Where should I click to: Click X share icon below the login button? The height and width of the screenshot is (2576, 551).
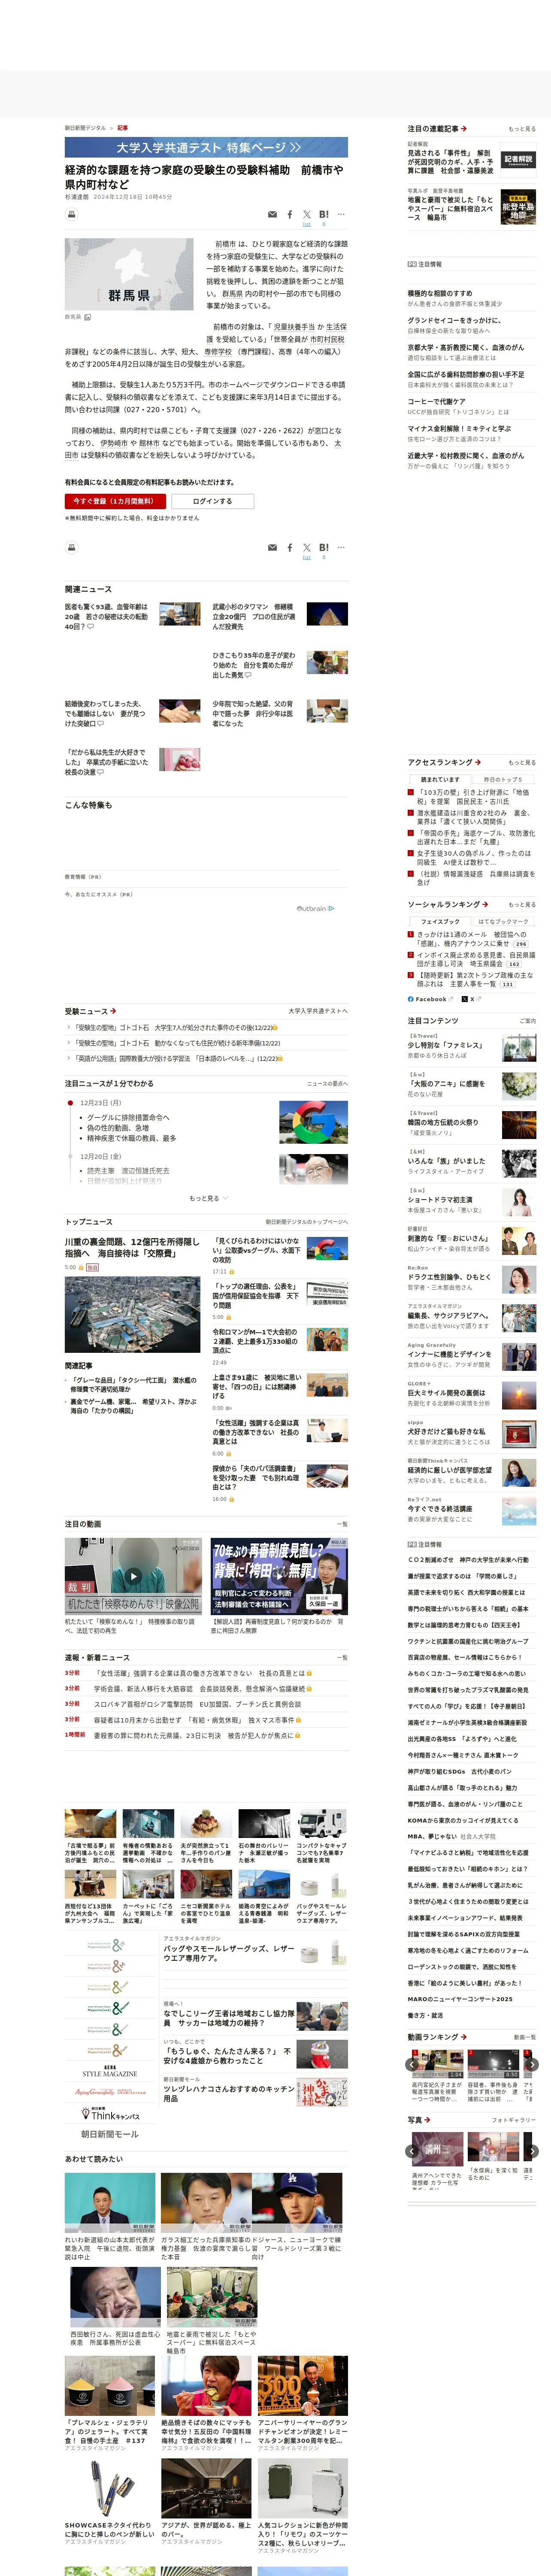[x=307, y=547]
